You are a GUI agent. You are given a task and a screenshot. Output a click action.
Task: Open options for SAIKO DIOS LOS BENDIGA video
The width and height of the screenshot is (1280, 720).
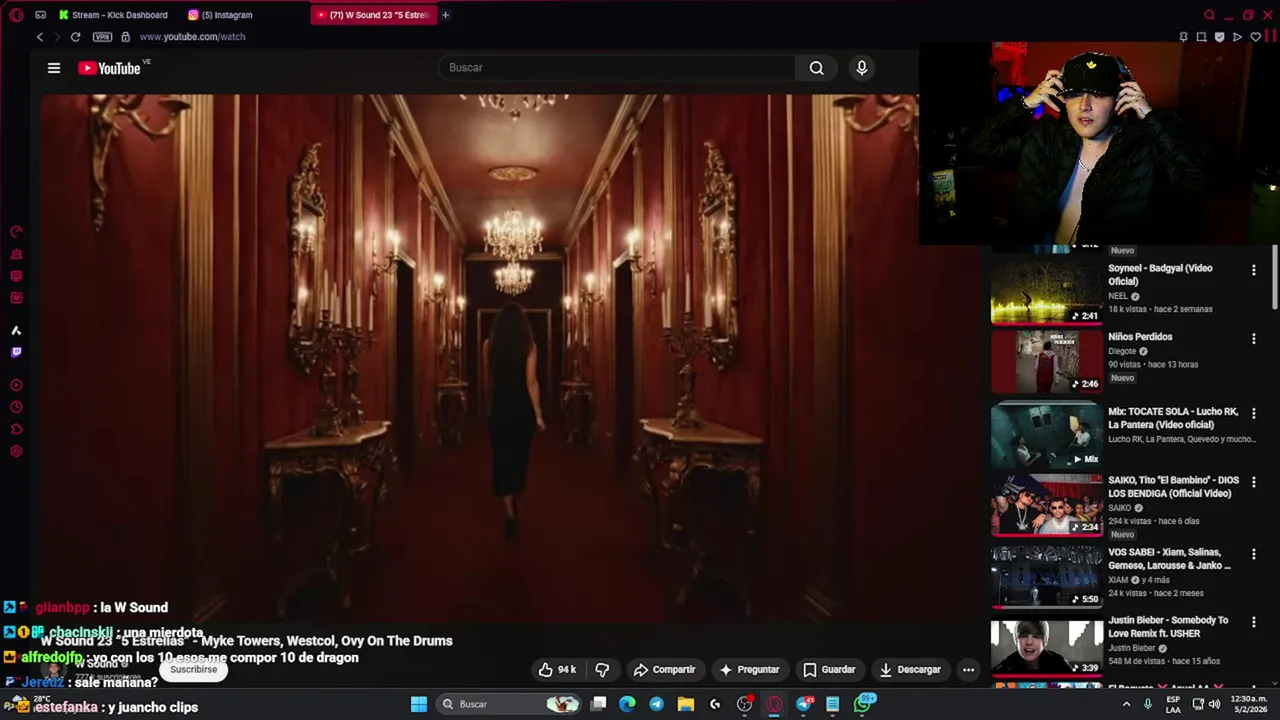(x=1253, y=482)
